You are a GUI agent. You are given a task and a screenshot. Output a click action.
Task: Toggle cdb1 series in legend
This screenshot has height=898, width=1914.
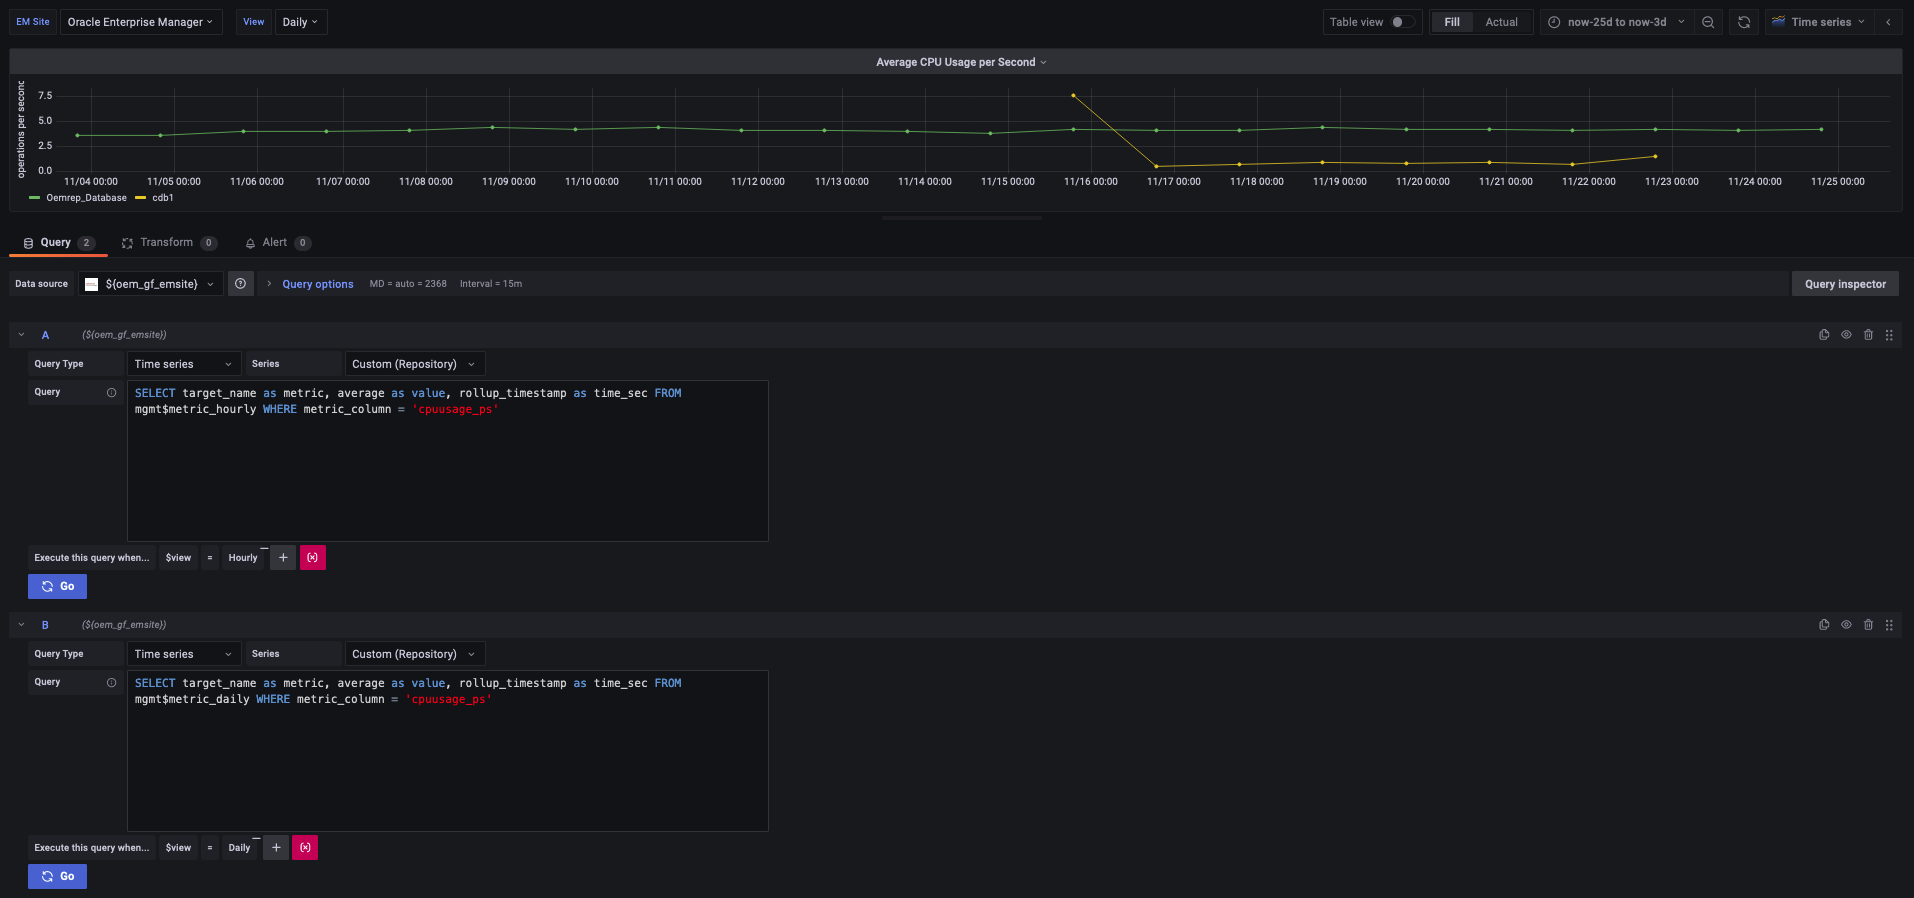pyautogui.click(x=163, y=198)
